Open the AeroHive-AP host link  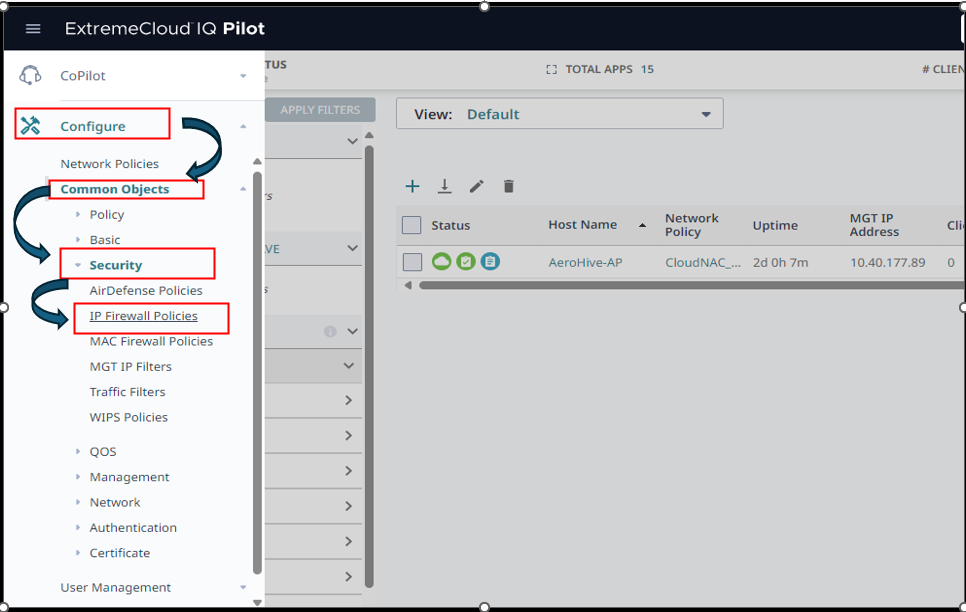pyautogui.click(x=585, y=263)
